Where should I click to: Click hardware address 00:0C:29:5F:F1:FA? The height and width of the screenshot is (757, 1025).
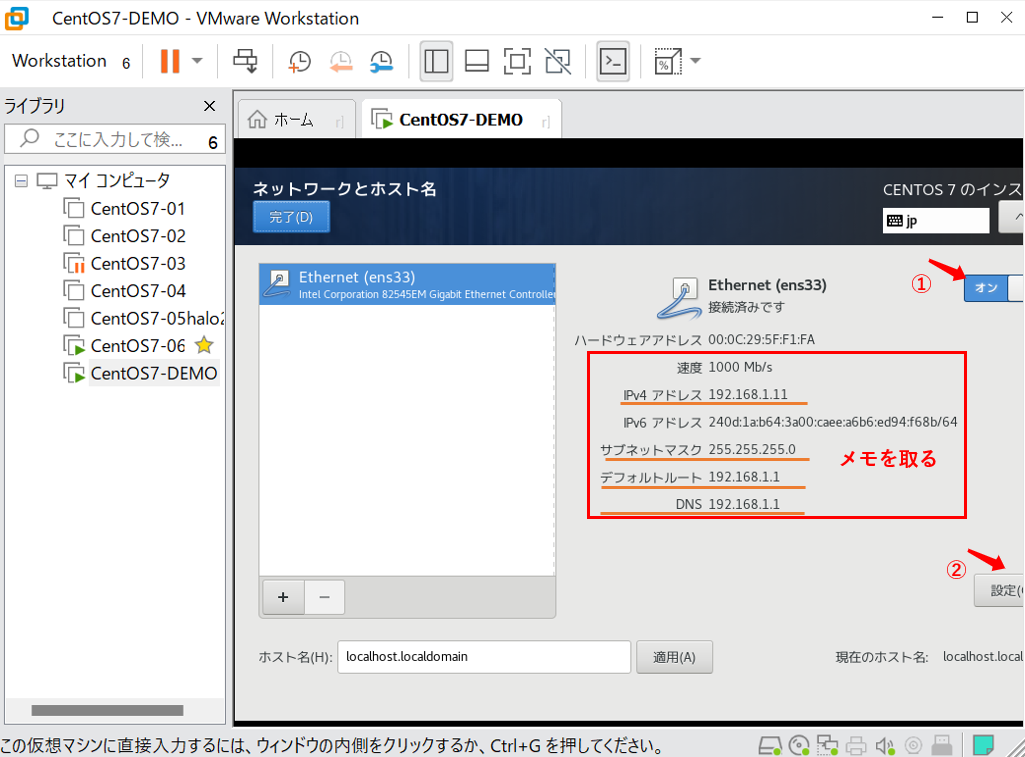tap(762, 339)
